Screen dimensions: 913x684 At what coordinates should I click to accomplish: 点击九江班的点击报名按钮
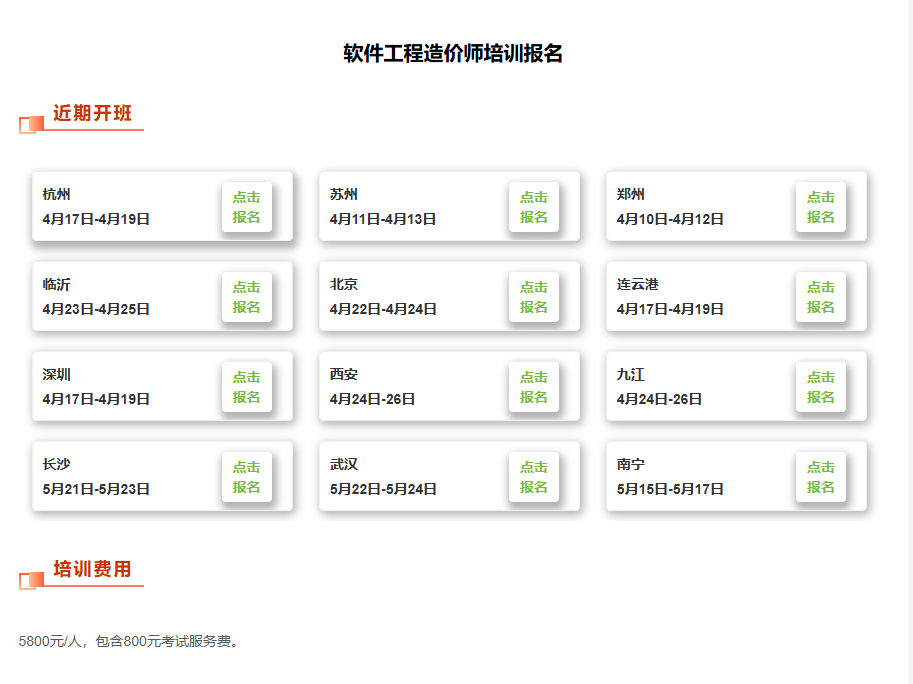(x=821, y=387)
